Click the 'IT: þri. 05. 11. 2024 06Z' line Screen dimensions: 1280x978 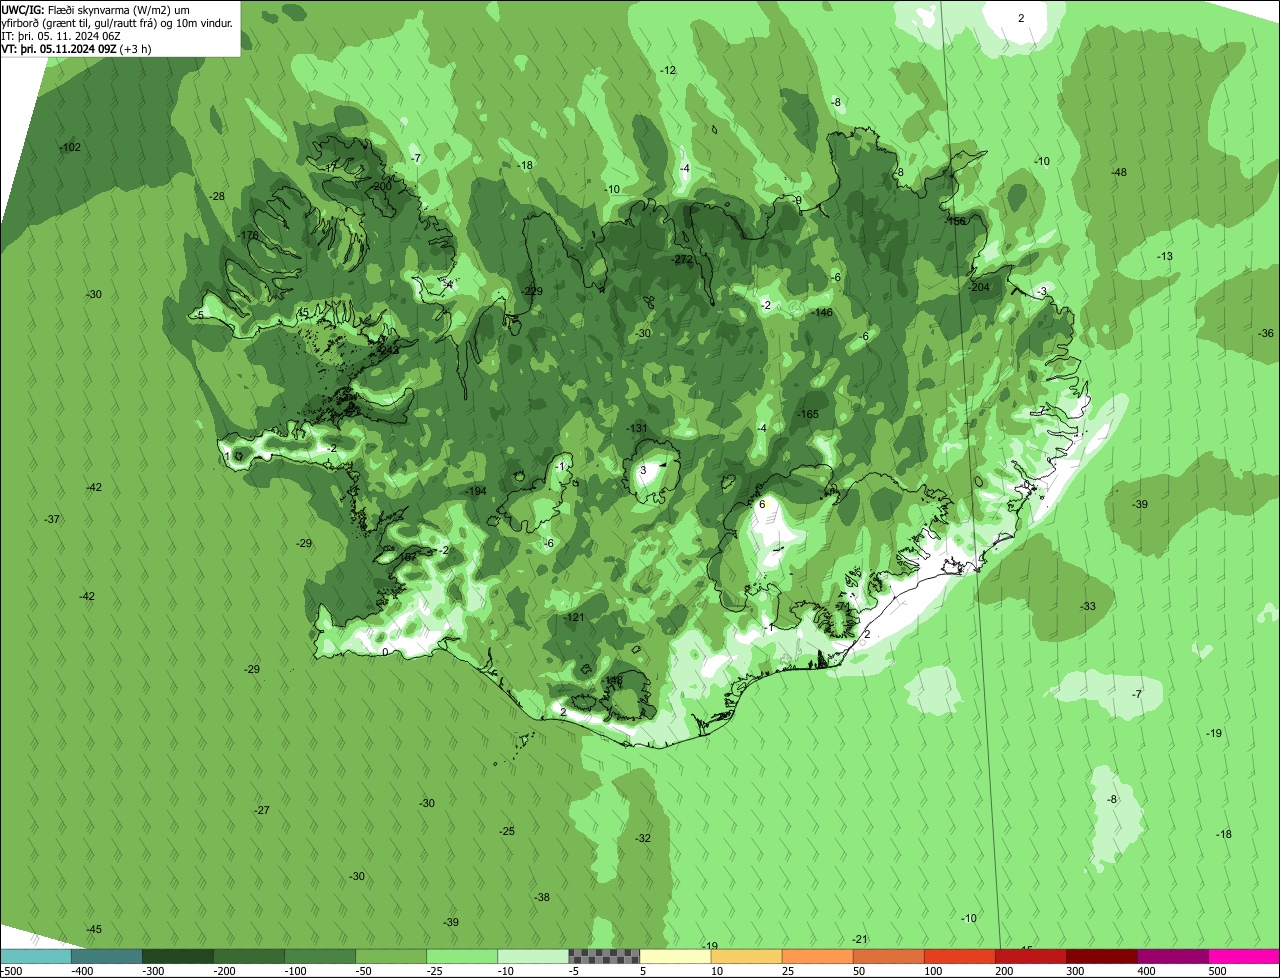pyautogui.click(x=61, y=35)
